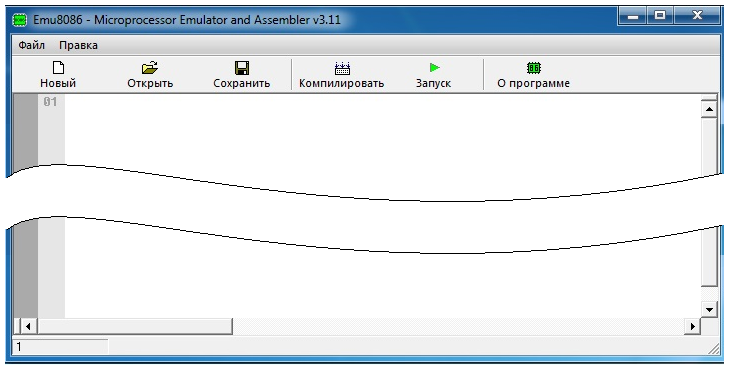731x369 pixels.
Task: Open the Правка menu
Action: click(78, 45)
